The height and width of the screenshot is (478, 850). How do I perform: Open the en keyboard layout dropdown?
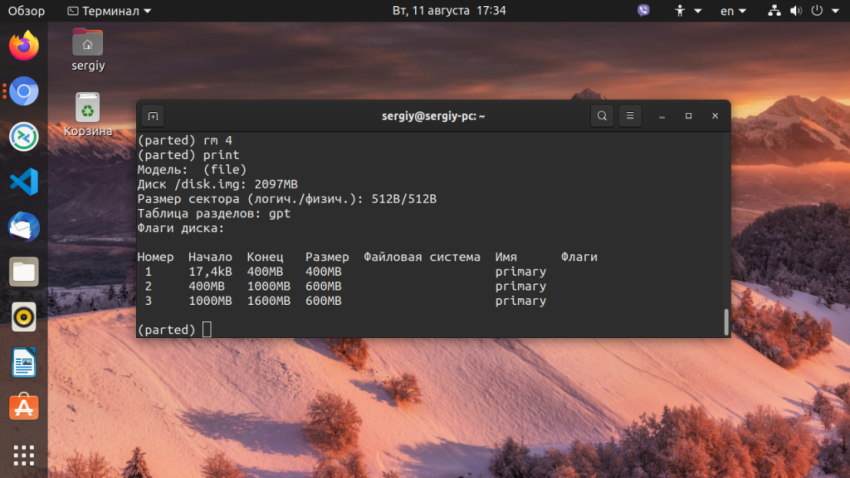pos(733,11)
